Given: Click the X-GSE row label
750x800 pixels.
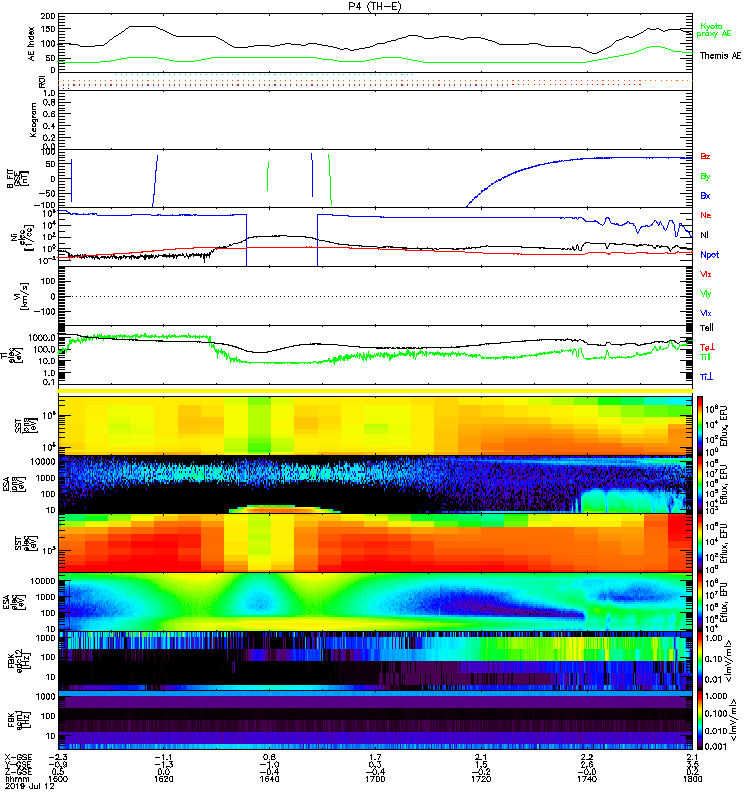Looking at the screenshot, I should (18, 757).
